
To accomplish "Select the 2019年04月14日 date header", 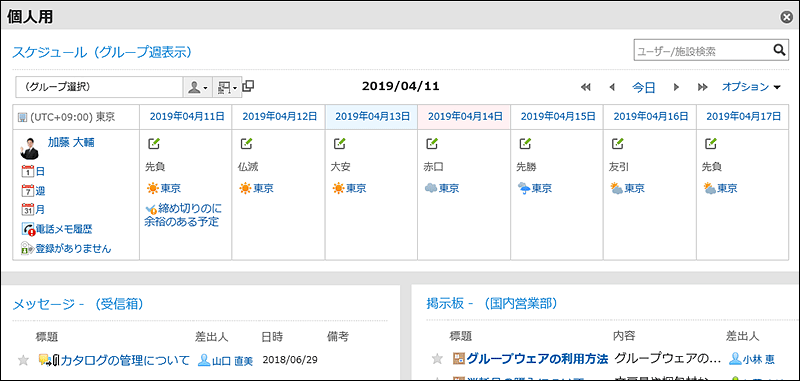I will point(465,117).
